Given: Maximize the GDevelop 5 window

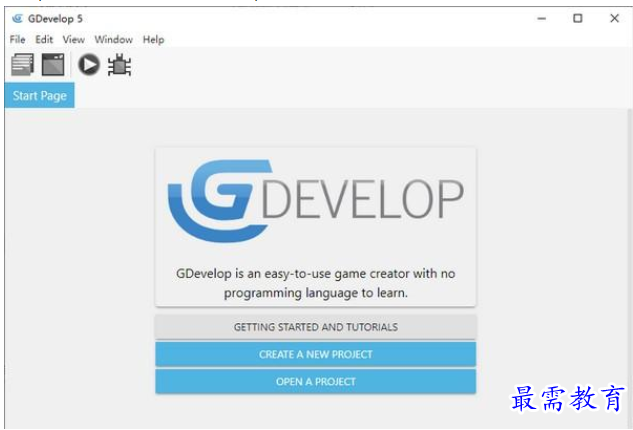Looking at the screenshot, I should coord(578,19).
